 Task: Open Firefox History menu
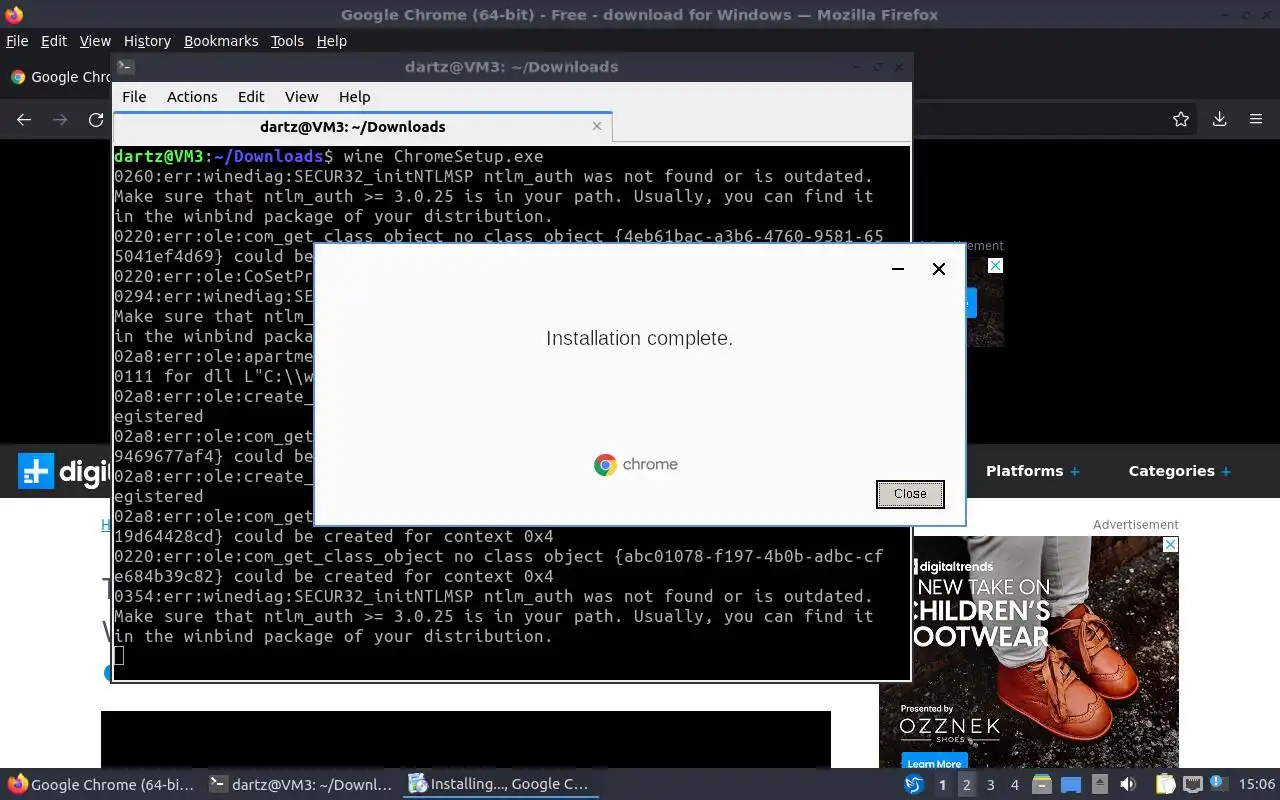tap(147, 41)
